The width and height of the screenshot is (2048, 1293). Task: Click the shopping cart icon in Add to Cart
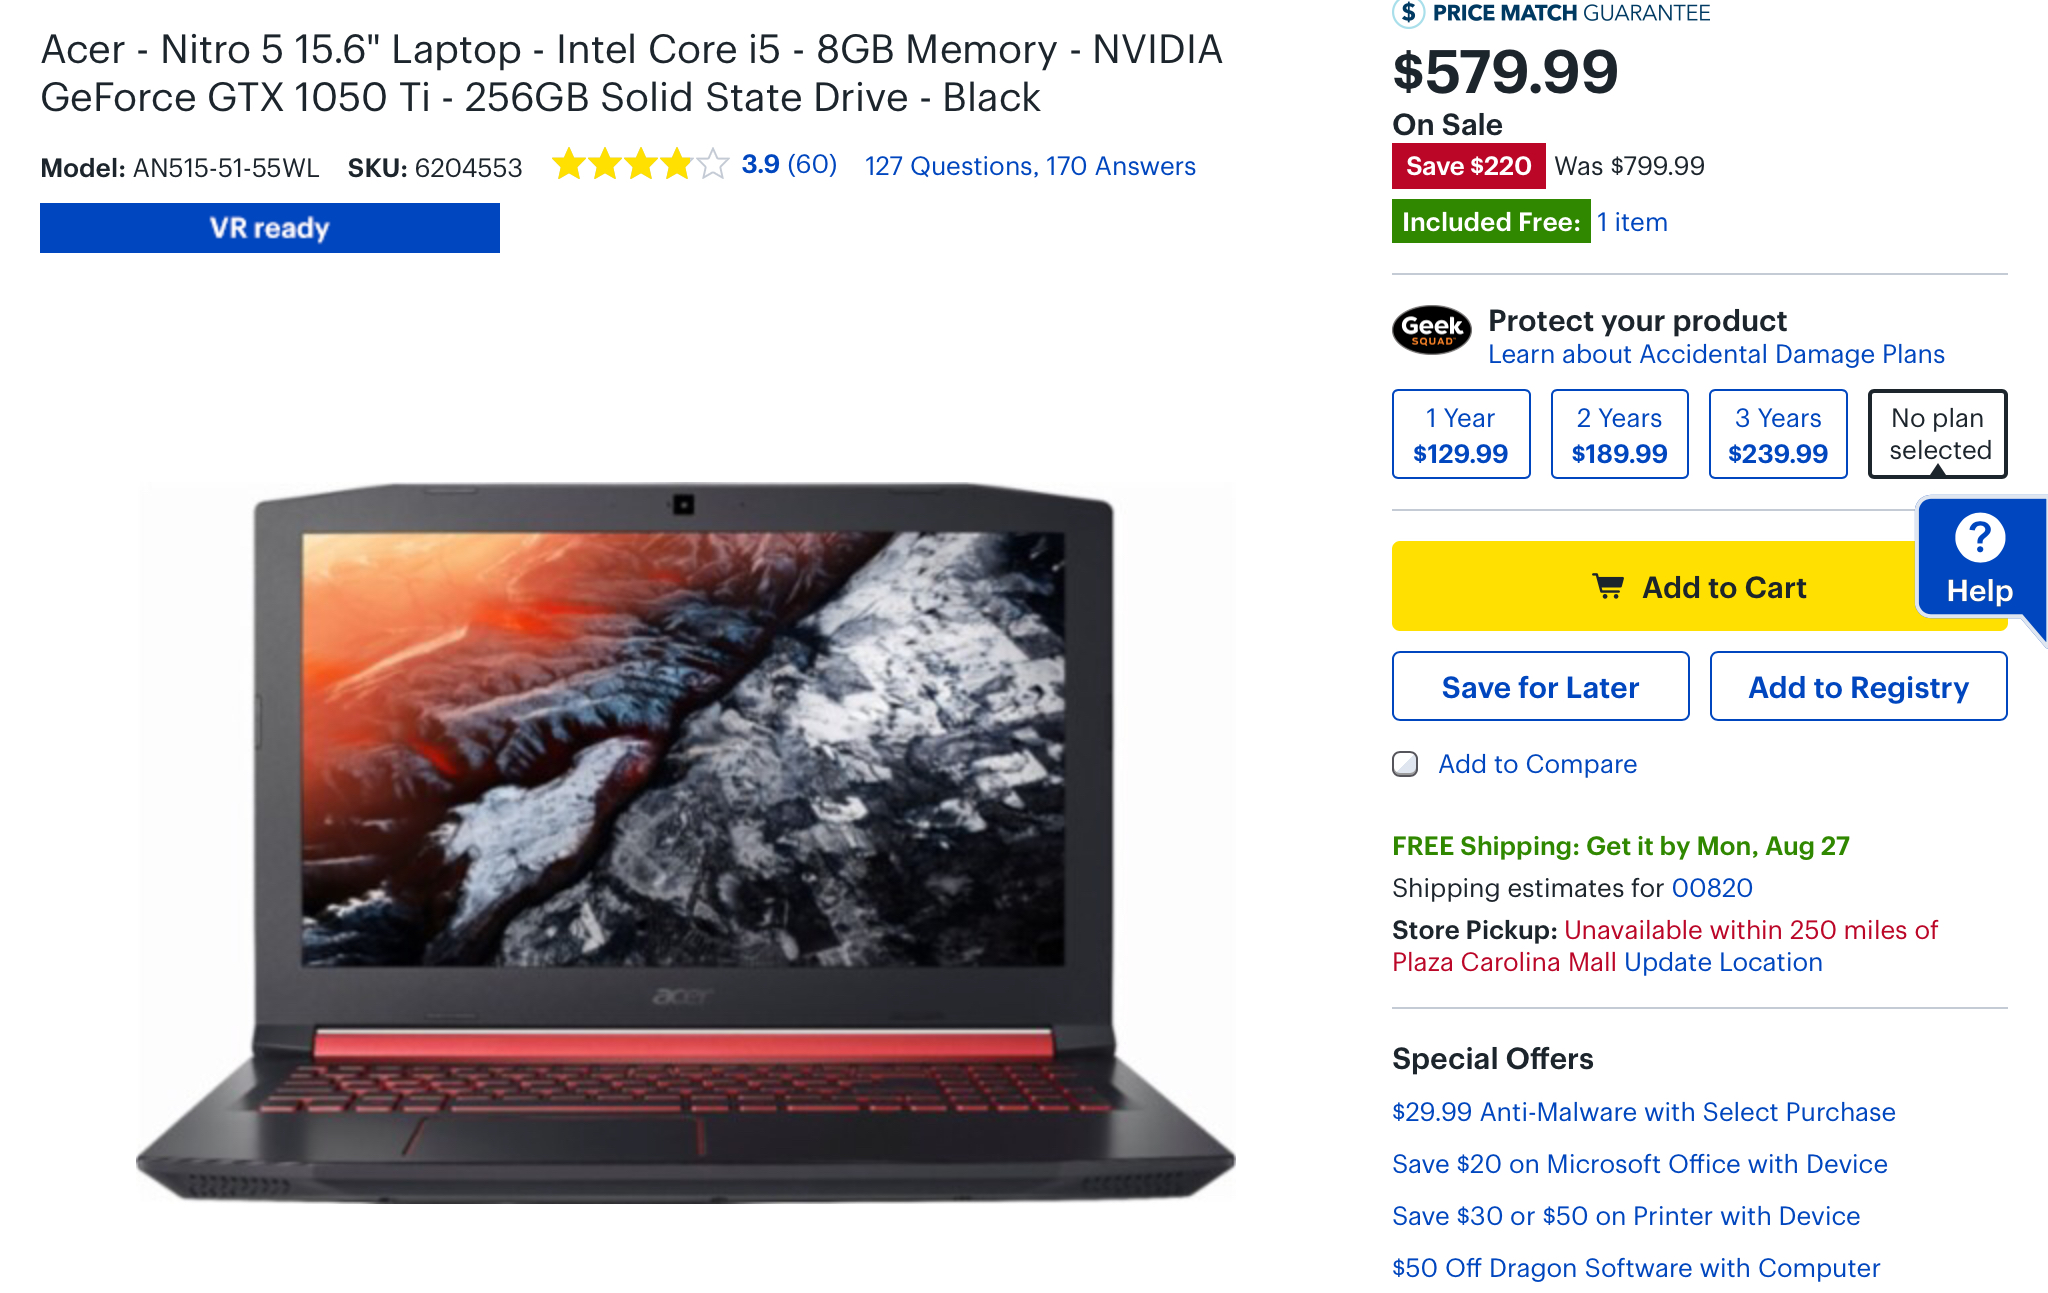click(1608, 586)
